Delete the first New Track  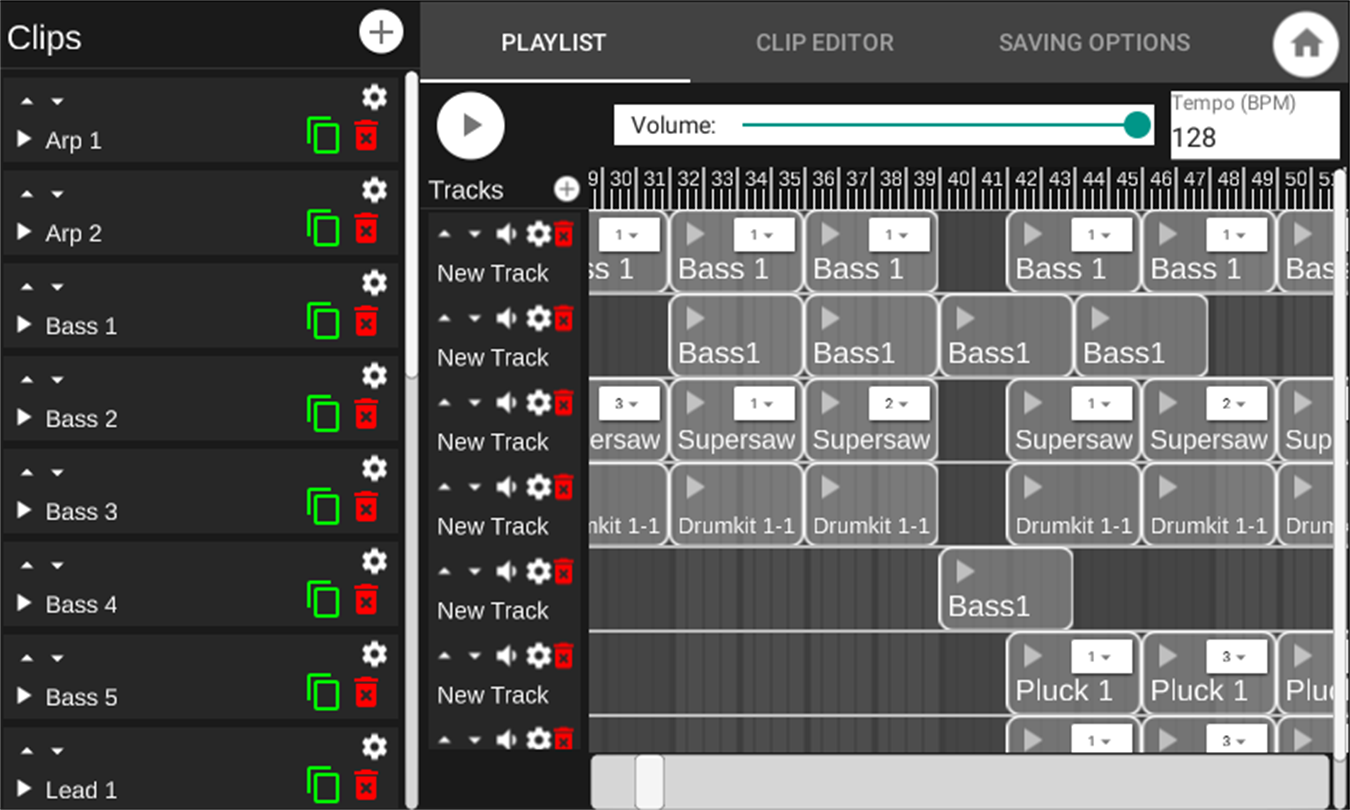(564, 235)
